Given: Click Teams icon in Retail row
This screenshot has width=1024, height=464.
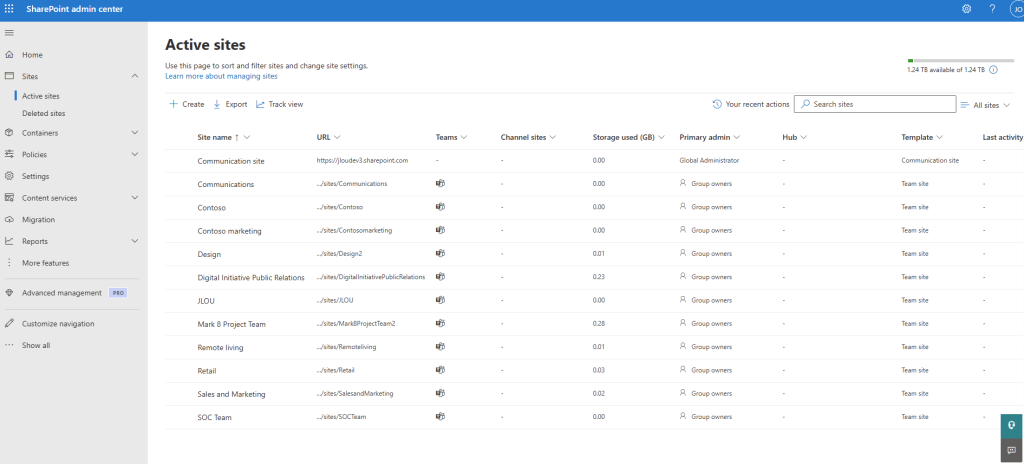Looking at the screenshot, I should (x=440, y=370).
